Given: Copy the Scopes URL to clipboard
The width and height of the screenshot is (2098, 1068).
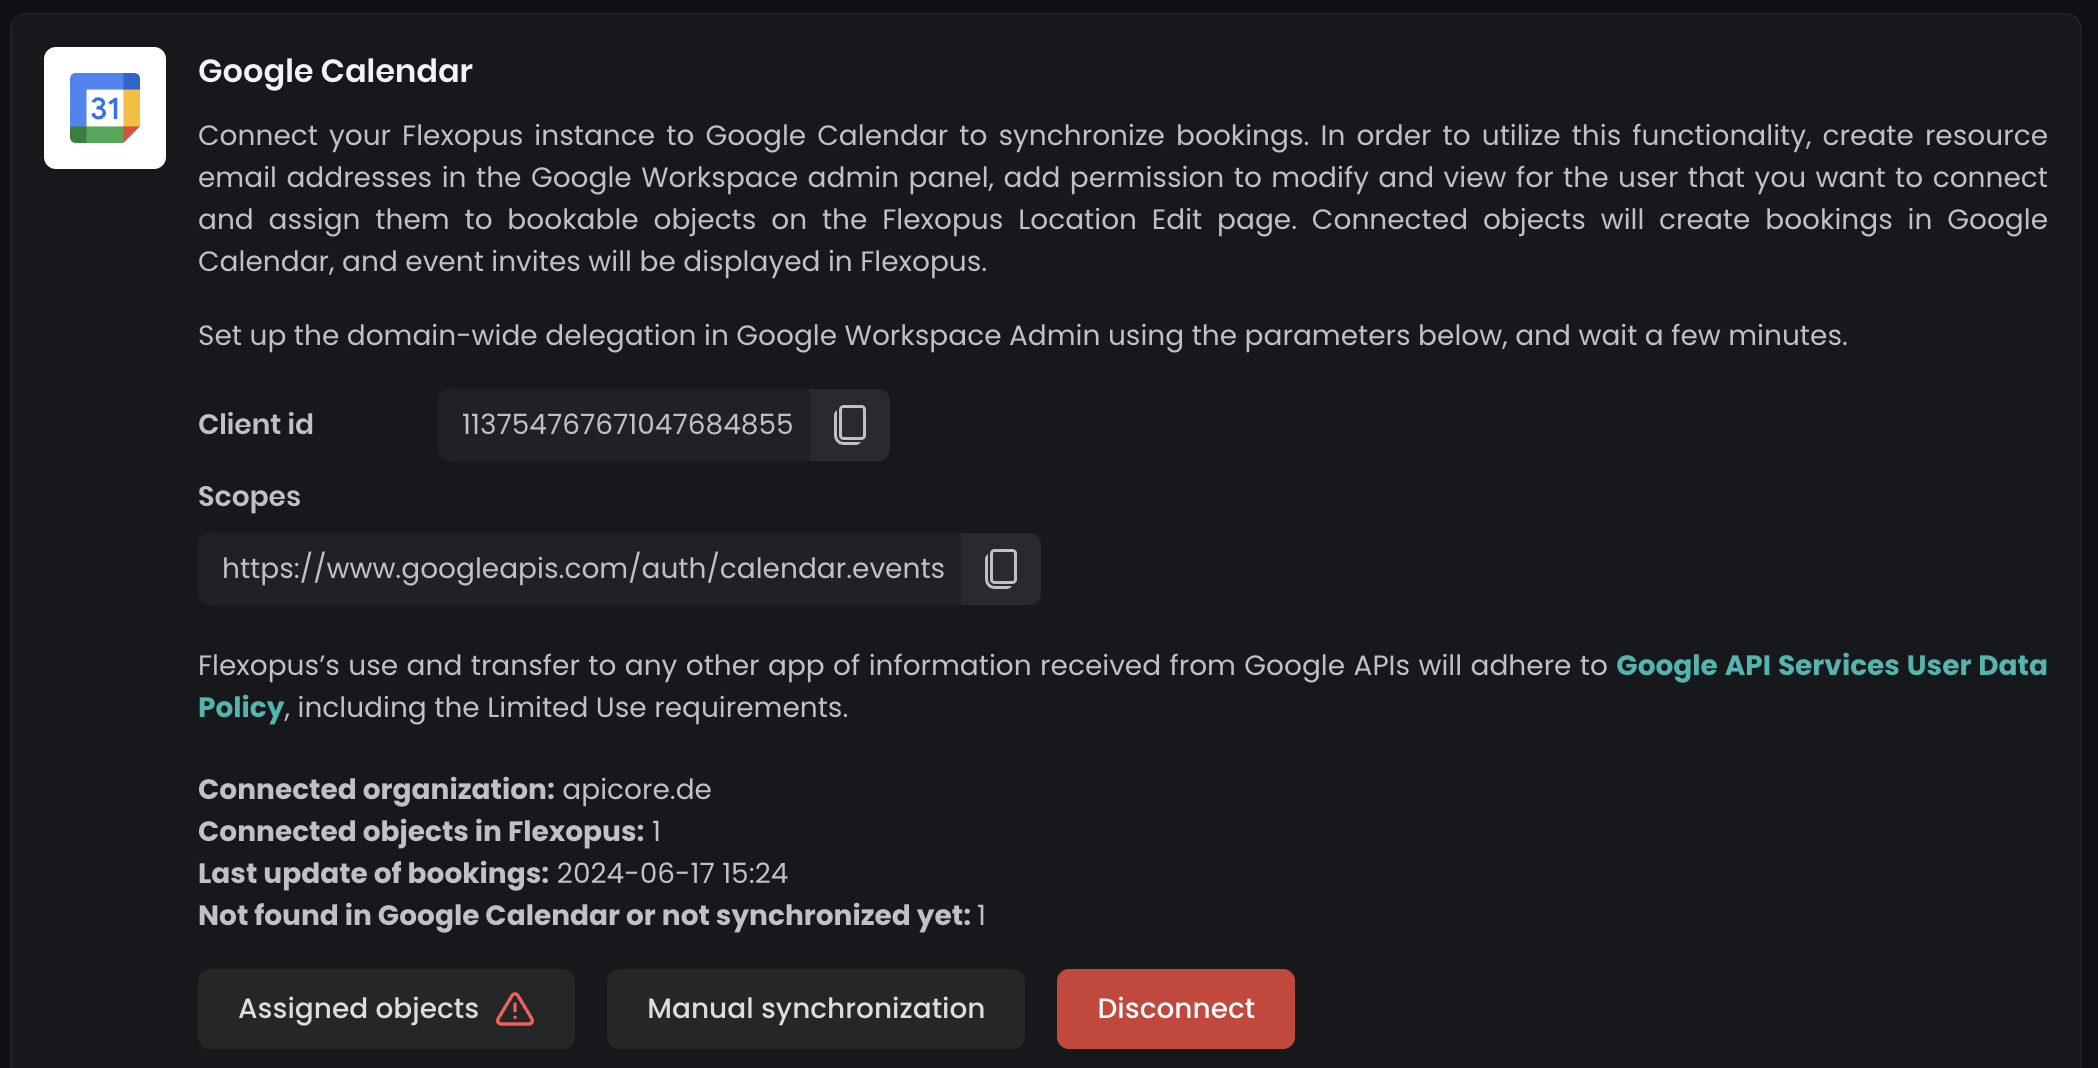Looking at the screenshot, I should tap(1001, 569).
